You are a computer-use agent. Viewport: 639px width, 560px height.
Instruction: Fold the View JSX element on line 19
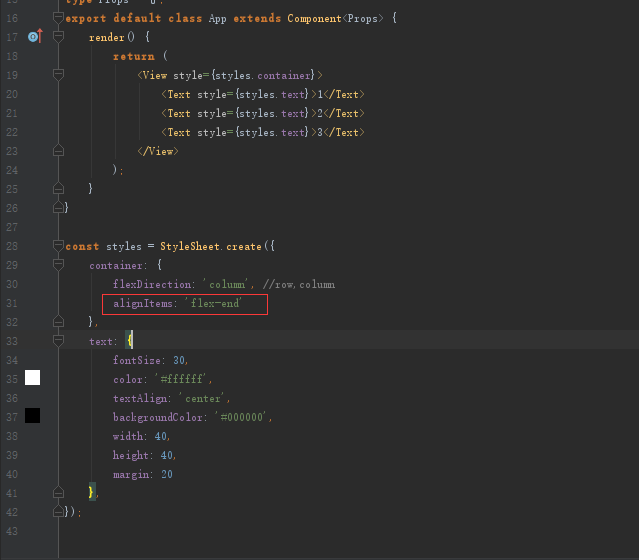58,75
